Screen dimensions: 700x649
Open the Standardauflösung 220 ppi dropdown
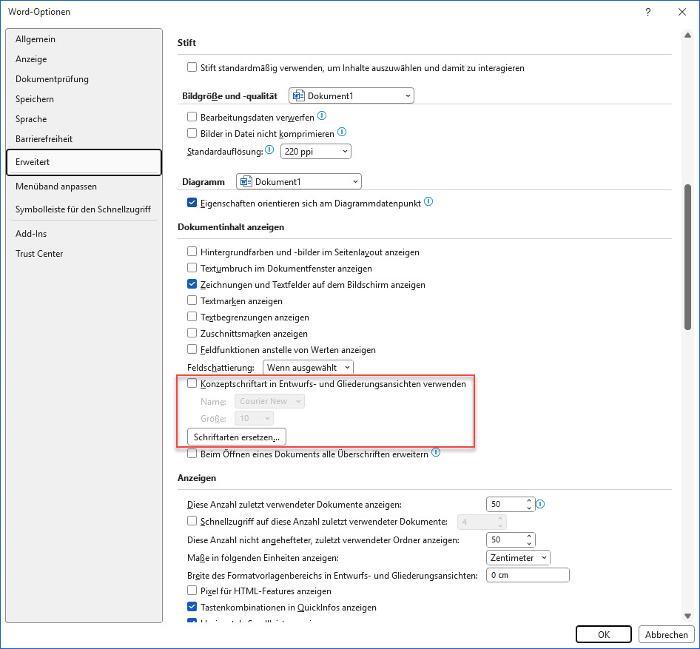[x=316, y=151]
